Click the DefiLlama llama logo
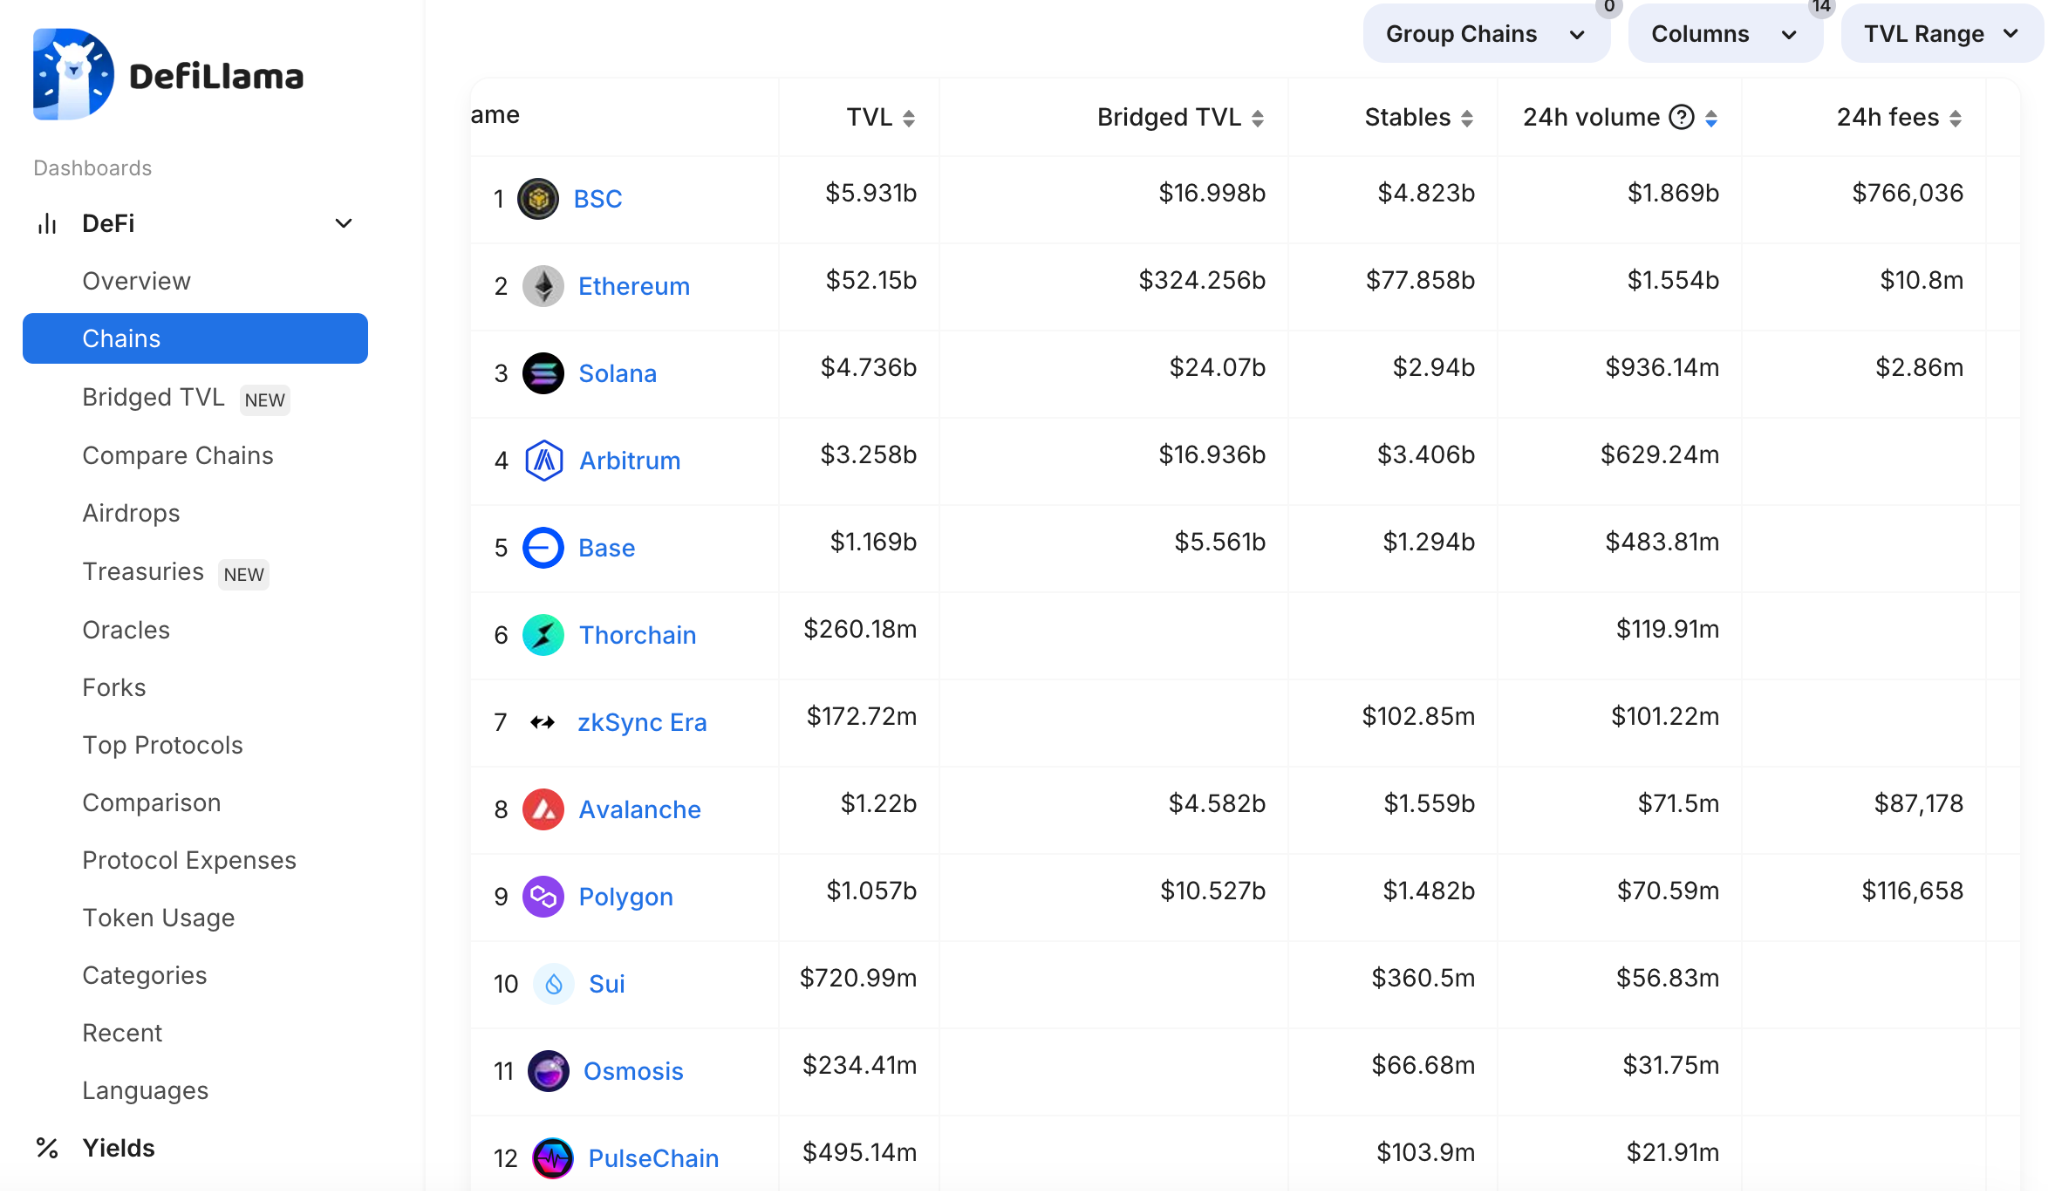Image resolution: width=2048 pixels, height=1191 pixels. coord(73,75)
